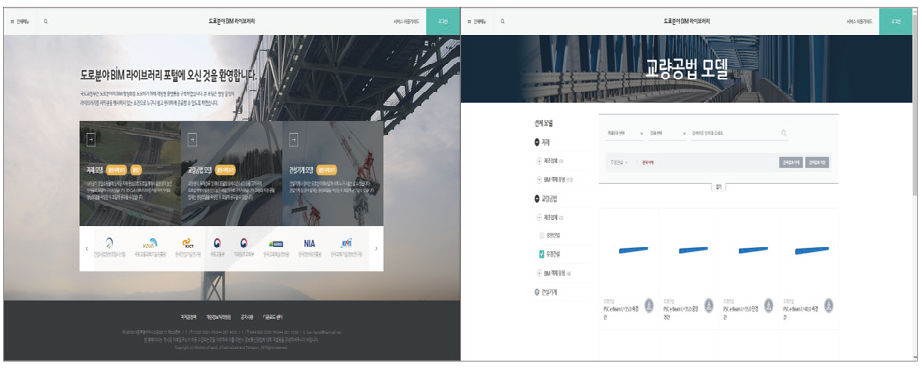
Task: Click the search magnifier on the right page header
Action: 503,21
